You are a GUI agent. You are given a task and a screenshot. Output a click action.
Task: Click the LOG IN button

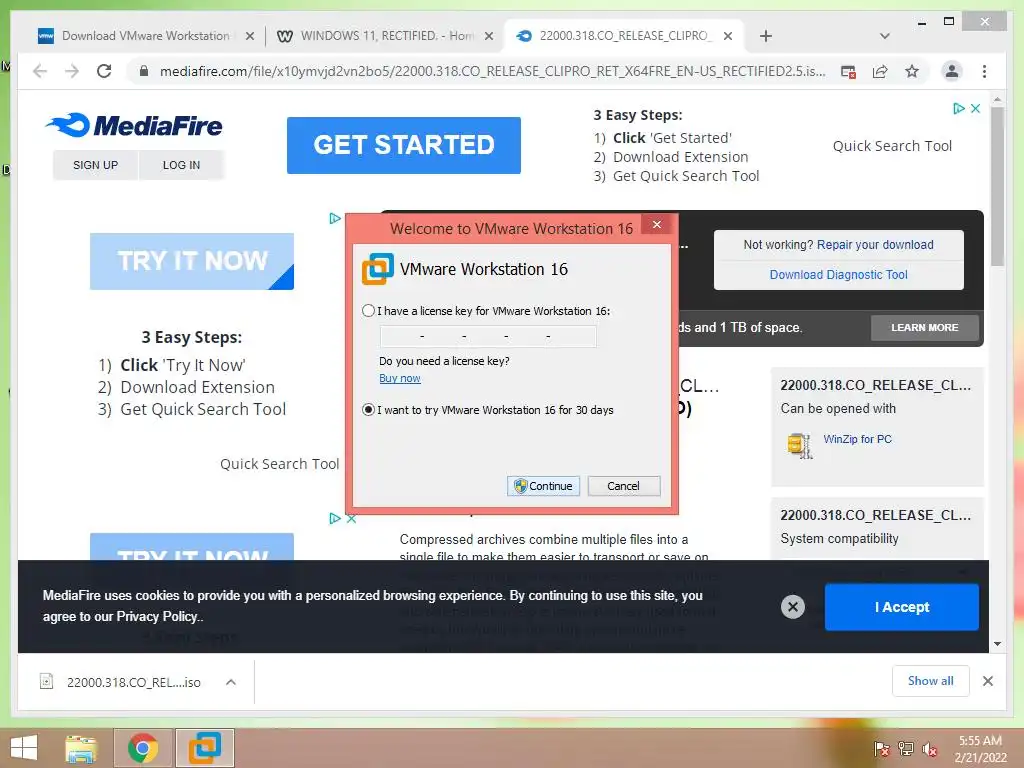[x=182, y=165]
